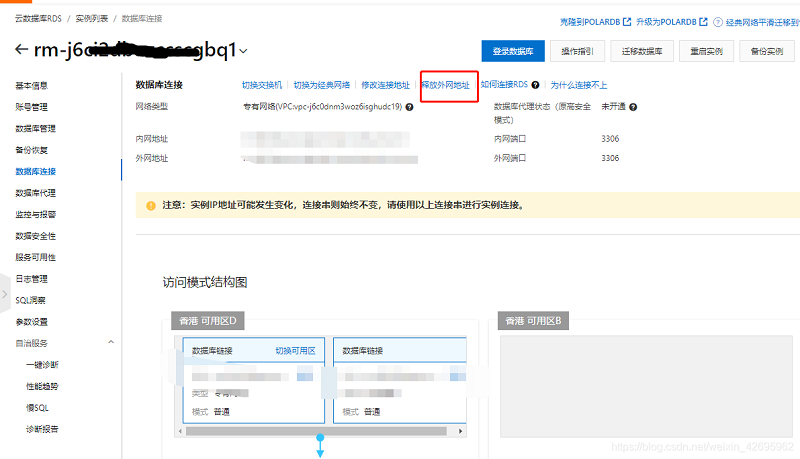Click help icon after VPC network type
Image resolution: width=800 pixels, height=459 pixels.
(409, 107)
